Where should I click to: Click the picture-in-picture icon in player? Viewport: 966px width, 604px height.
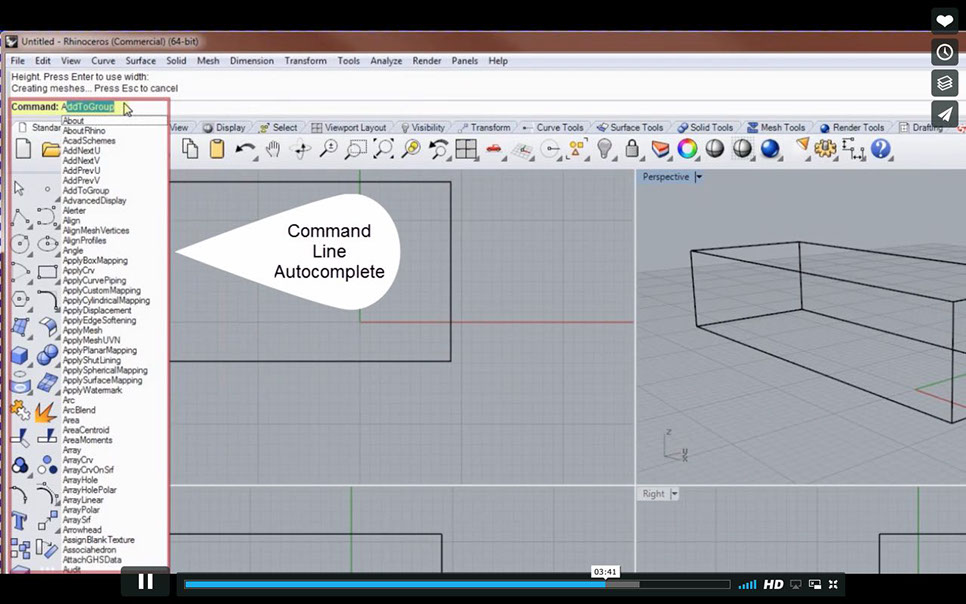814,584
